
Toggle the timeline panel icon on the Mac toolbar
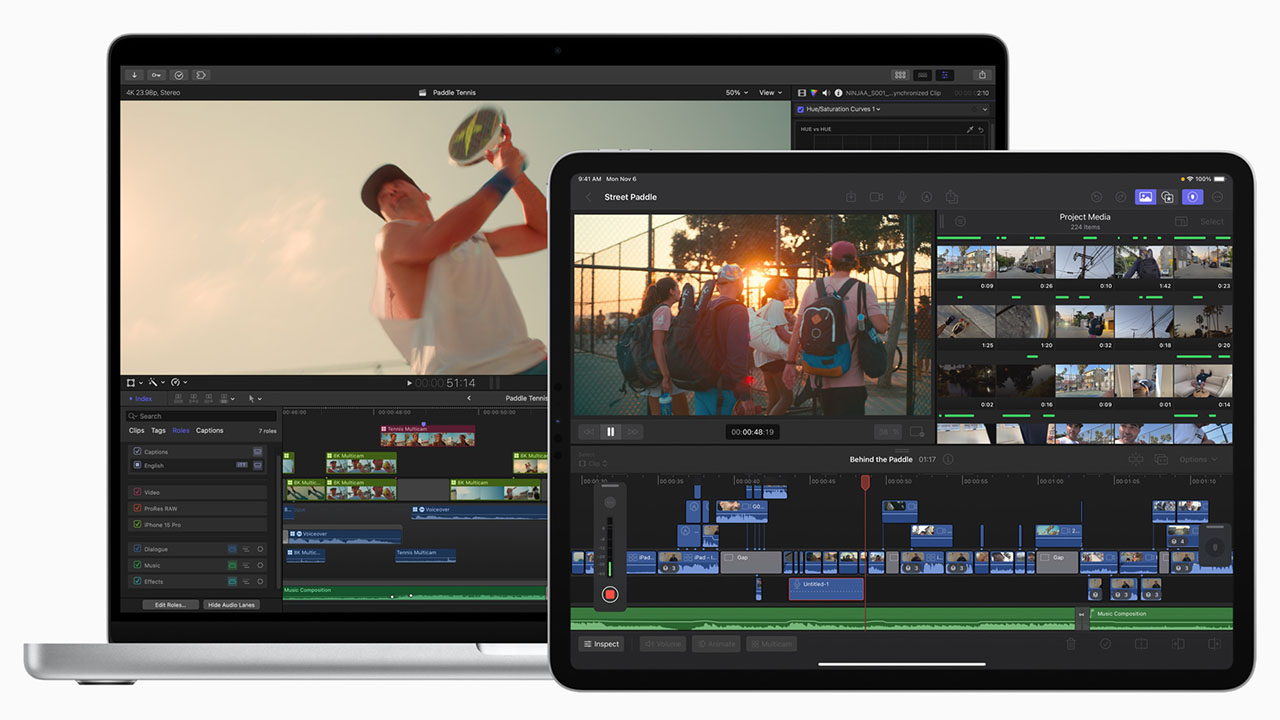[x=923, y=75]
